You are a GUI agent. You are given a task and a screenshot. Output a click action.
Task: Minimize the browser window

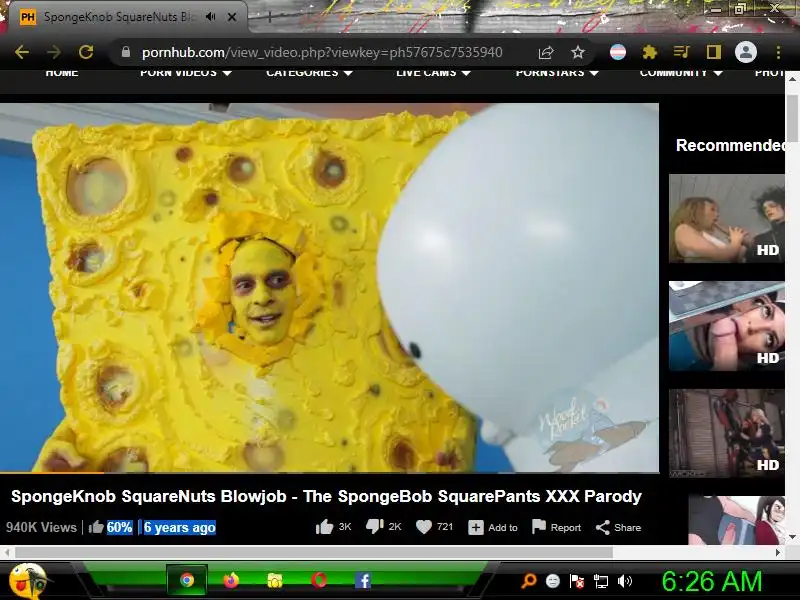pyautogui.click(x=717, y=9)
